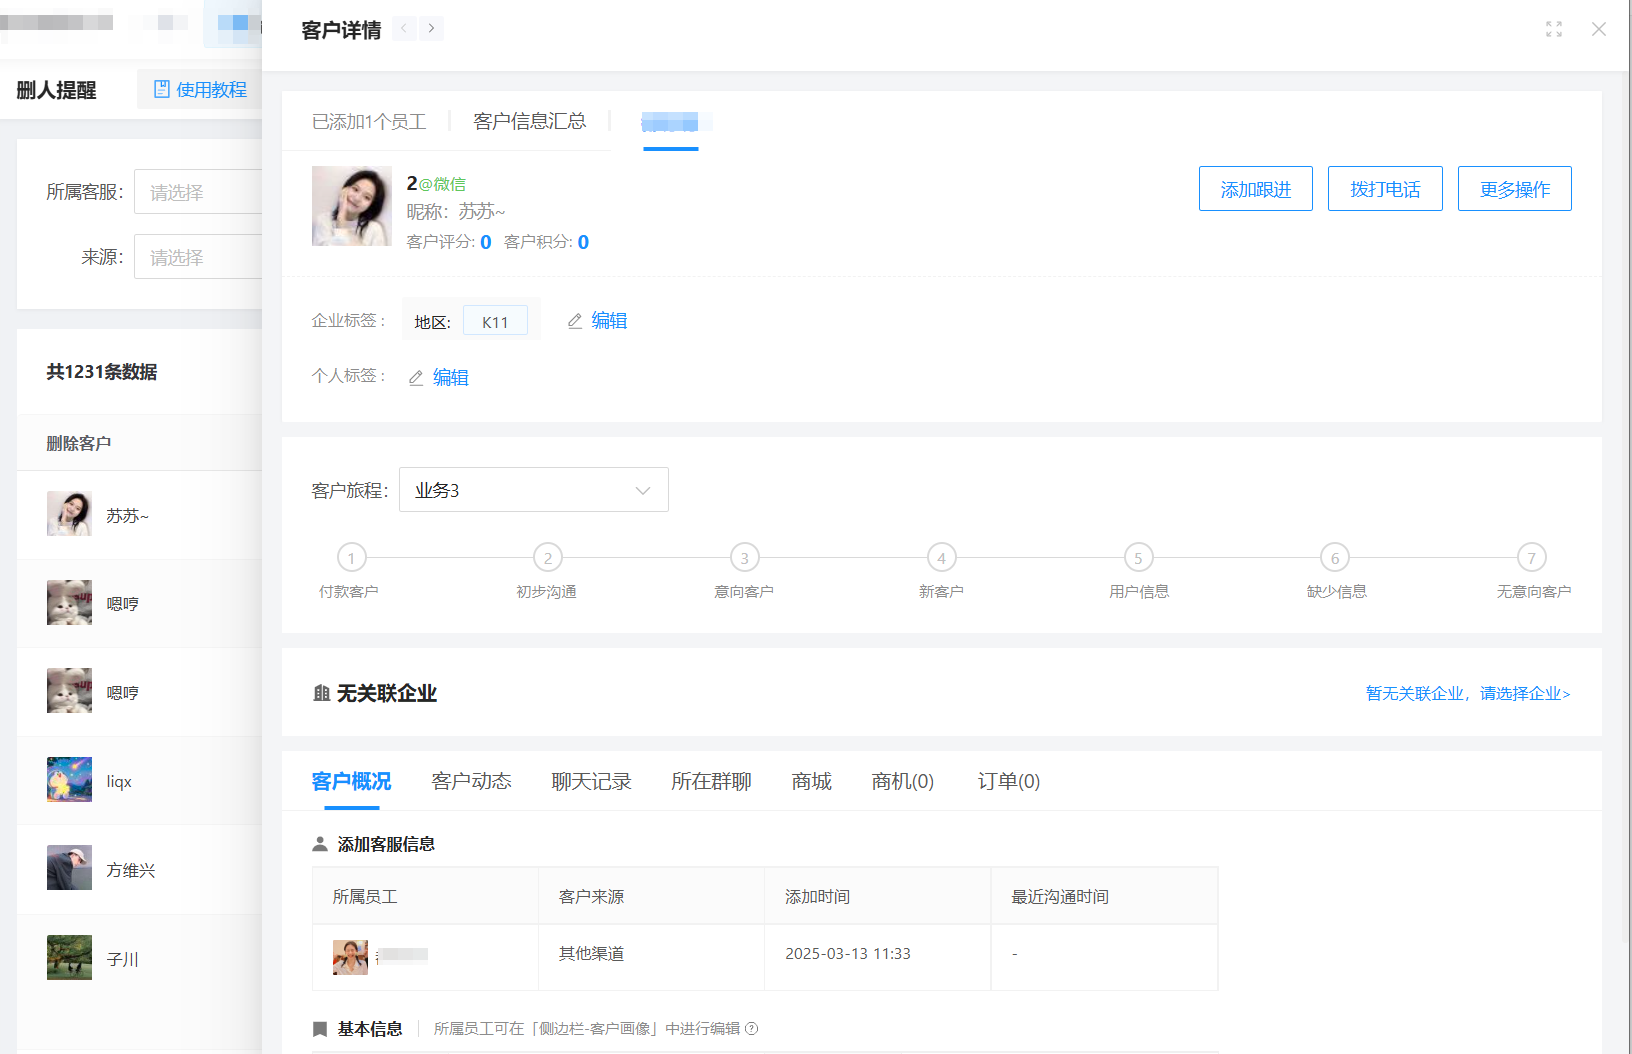This screenshot has width=1632, height=1054.
Task: Select journey step 7 无意向客户
Action: pyautogui.click(x=1531, y=558)
